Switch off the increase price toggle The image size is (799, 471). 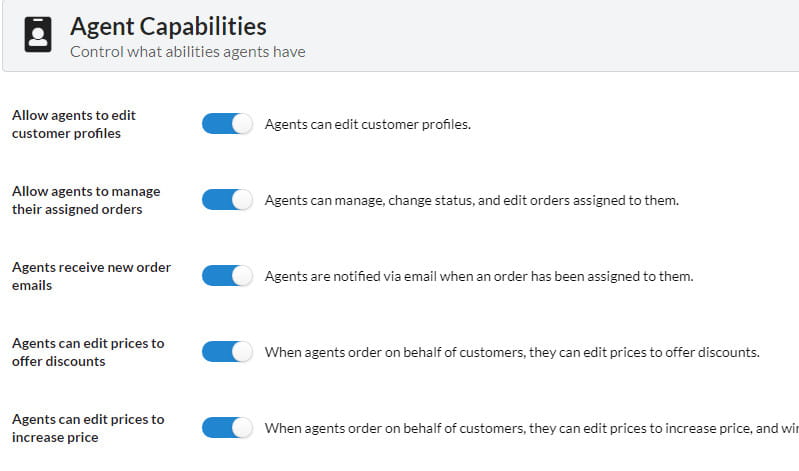click(227, 428)
